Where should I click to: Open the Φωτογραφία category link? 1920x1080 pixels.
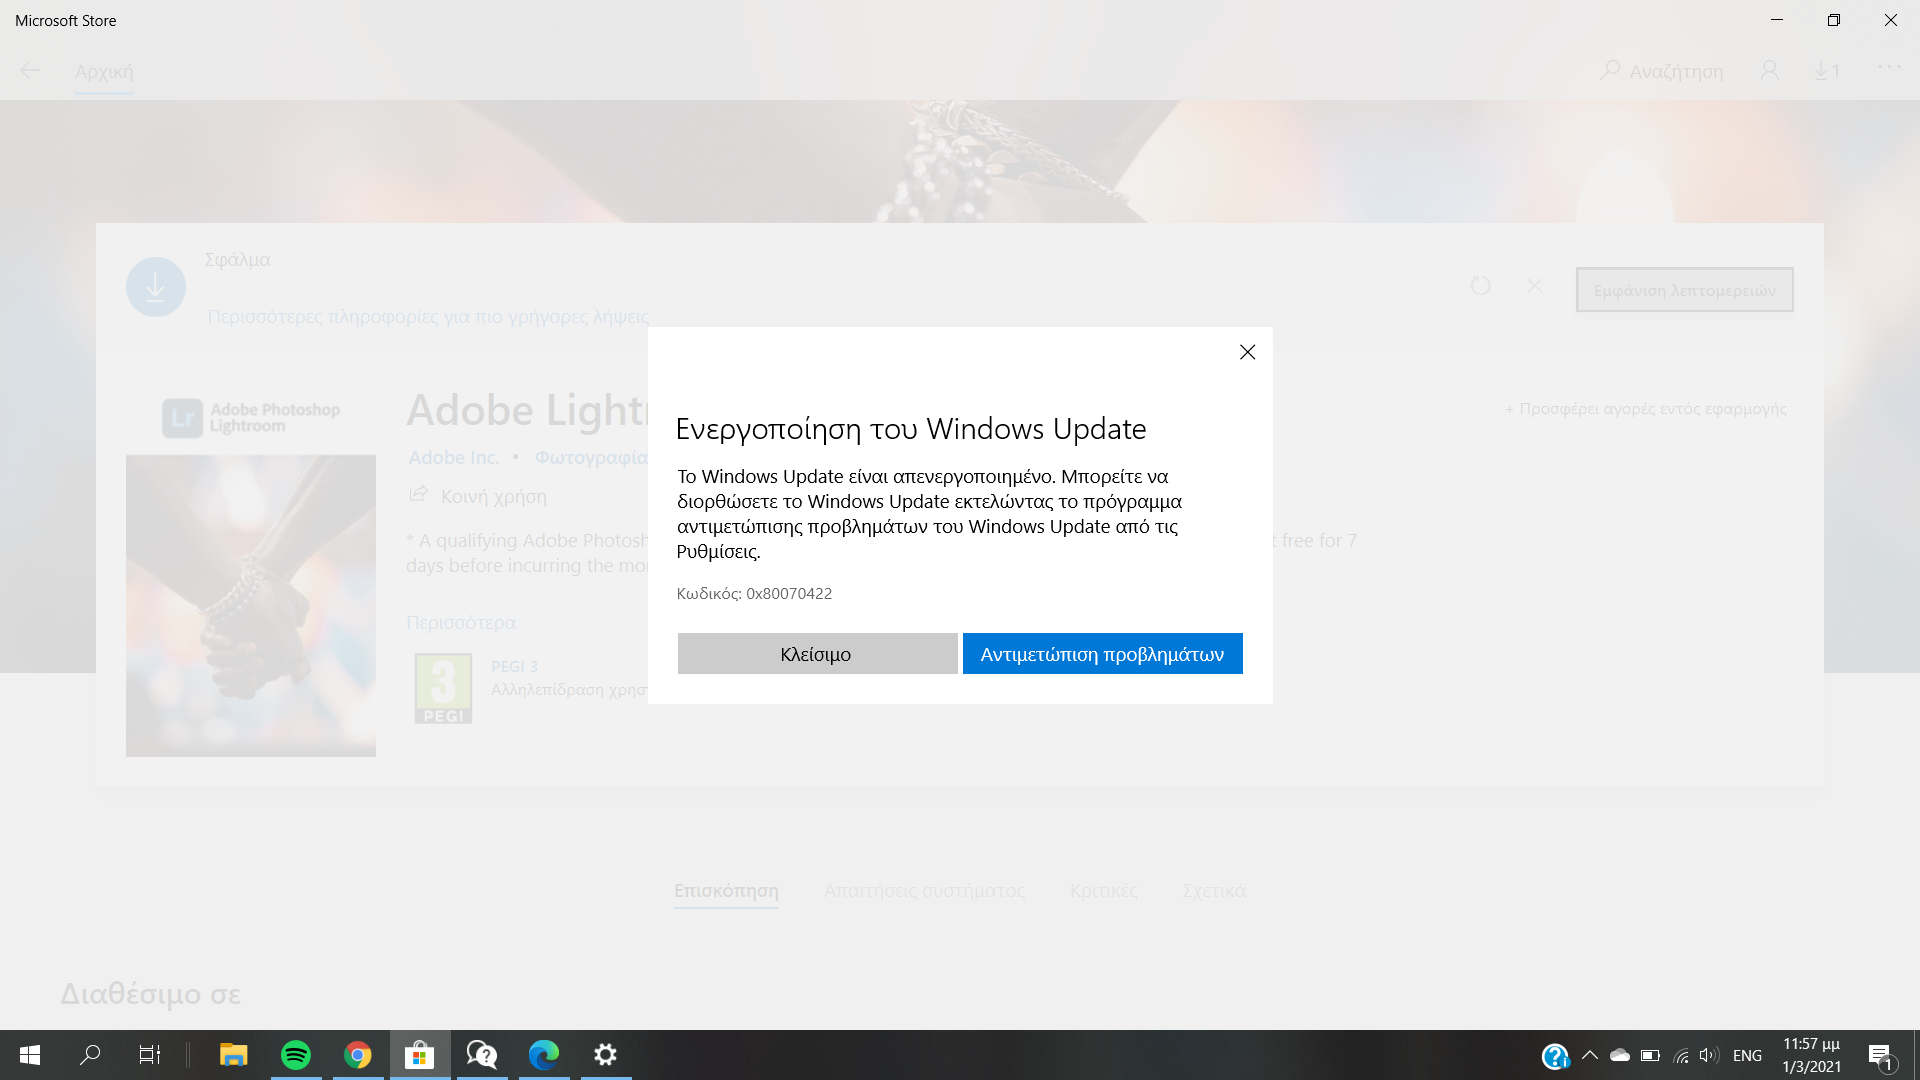click(x=591, y=457)
